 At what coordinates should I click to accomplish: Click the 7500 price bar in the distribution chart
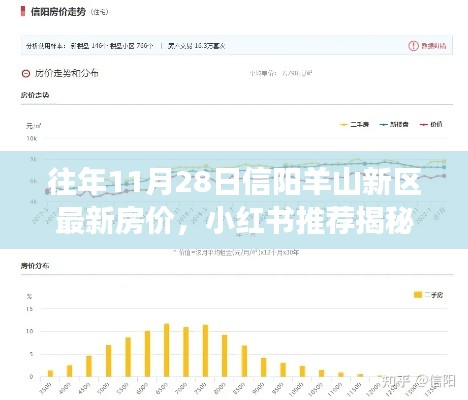[x=205, y=351]
